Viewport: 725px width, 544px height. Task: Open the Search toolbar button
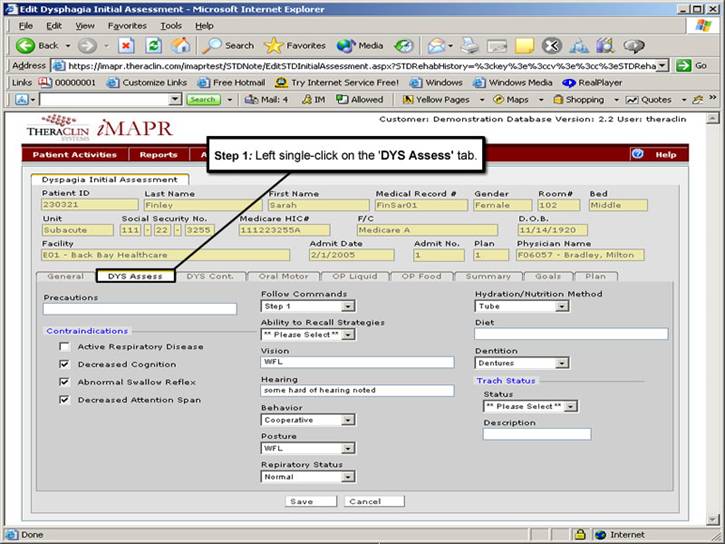pyautogui.click(x=228, y=45)
